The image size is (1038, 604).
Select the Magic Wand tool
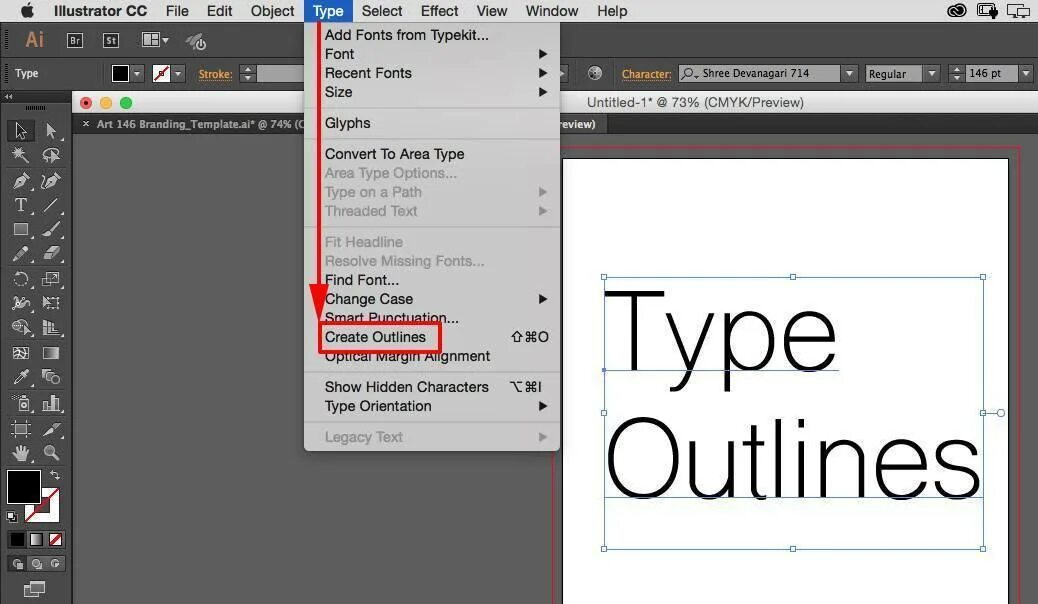(21, 155)
